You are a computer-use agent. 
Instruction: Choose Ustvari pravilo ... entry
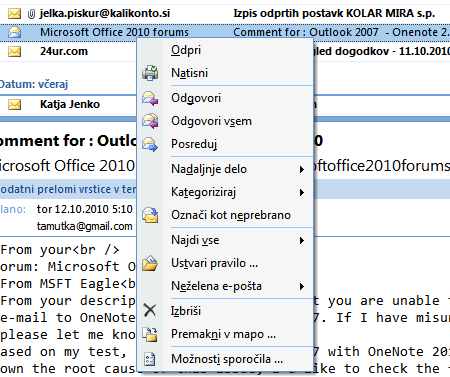(225, 263)
